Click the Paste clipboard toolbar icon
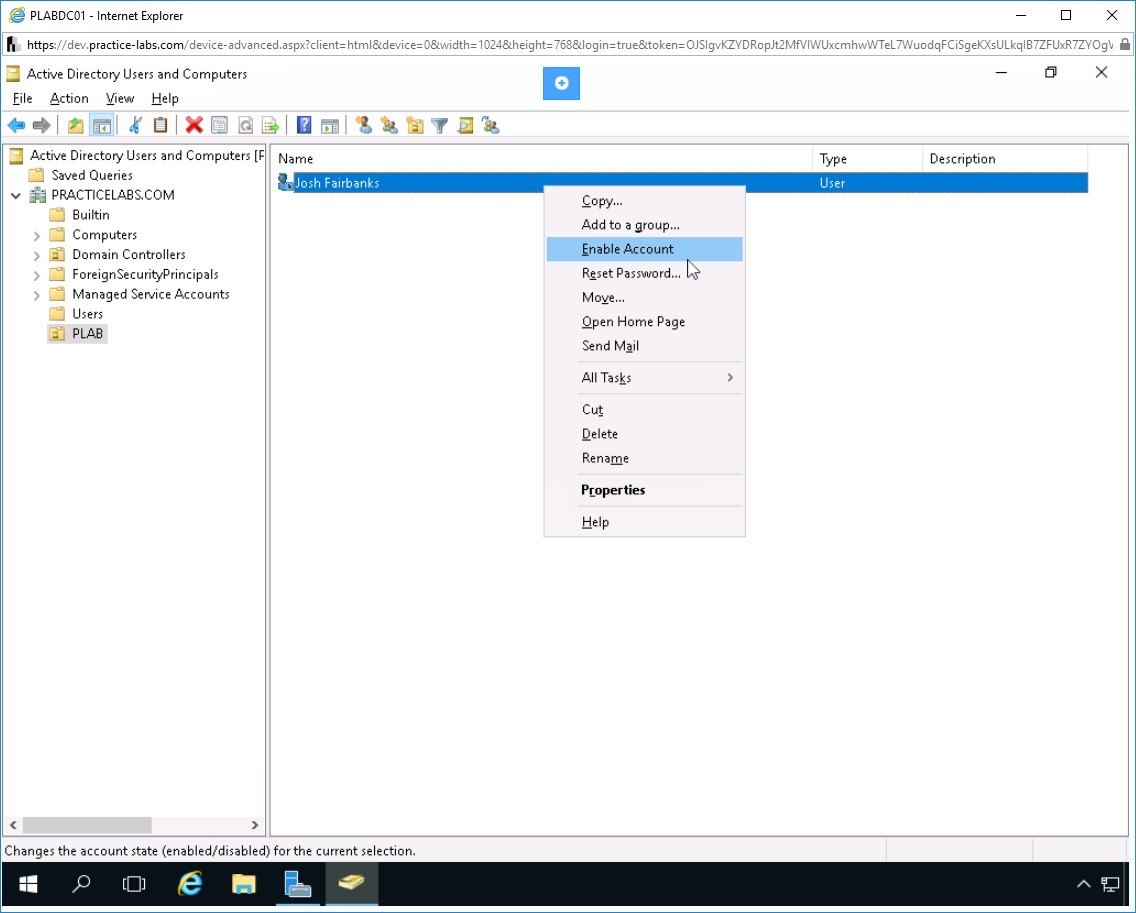1136x913 pixels. coord(160,125)
